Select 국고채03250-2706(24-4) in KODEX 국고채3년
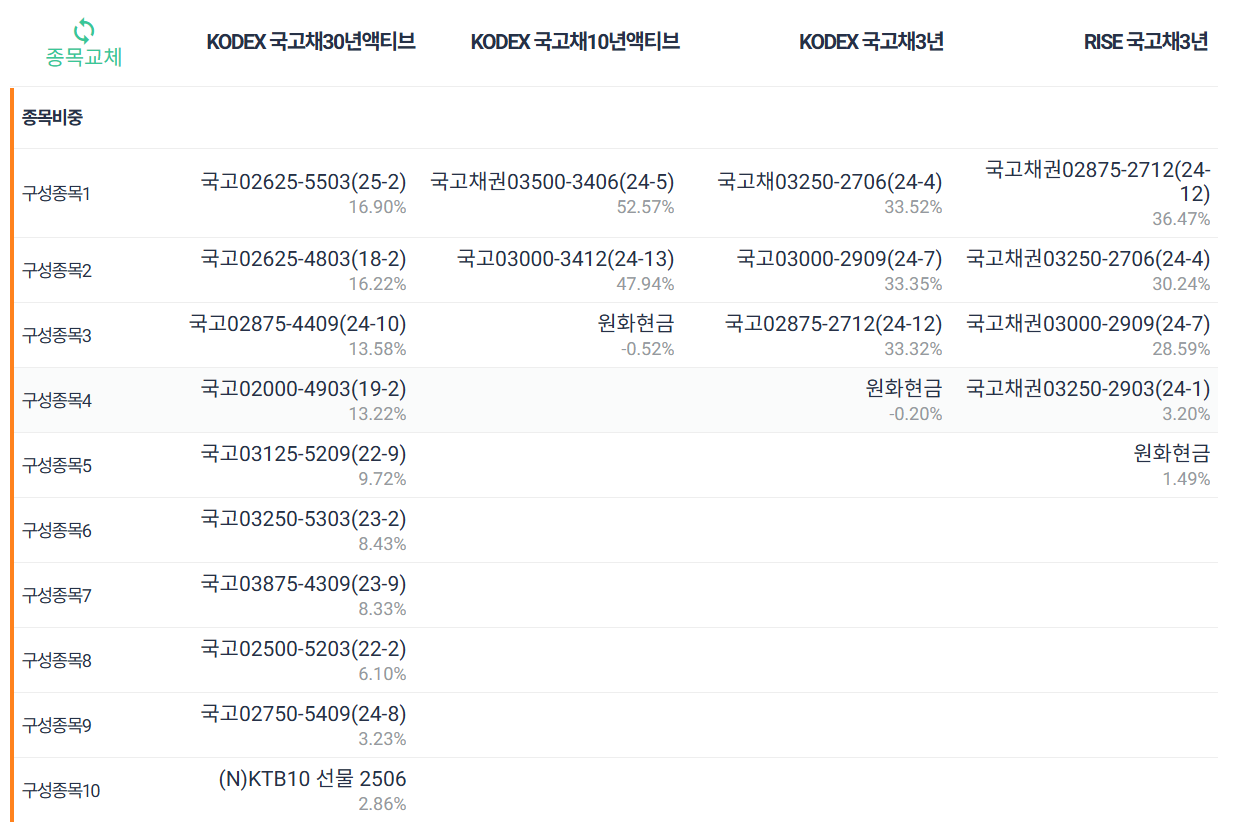Viewport: 1236px width, 822px height. [829, 182]
